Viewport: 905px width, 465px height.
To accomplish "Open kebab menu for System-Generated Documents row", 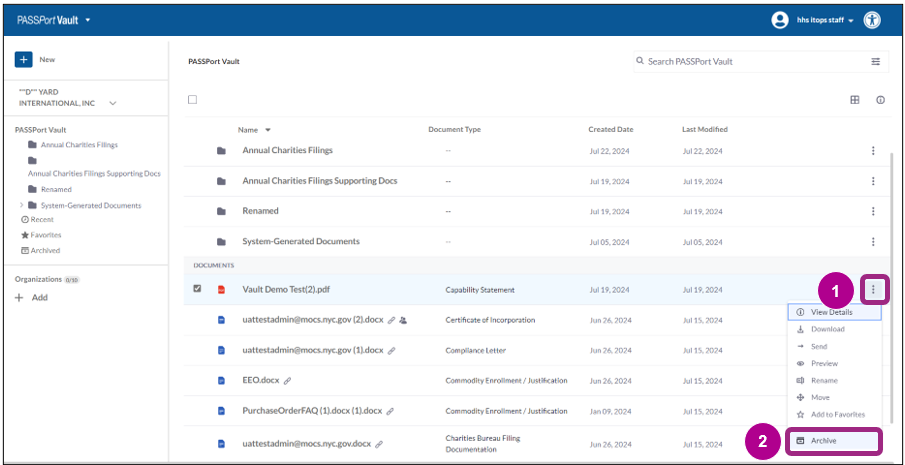I will 873,241.
